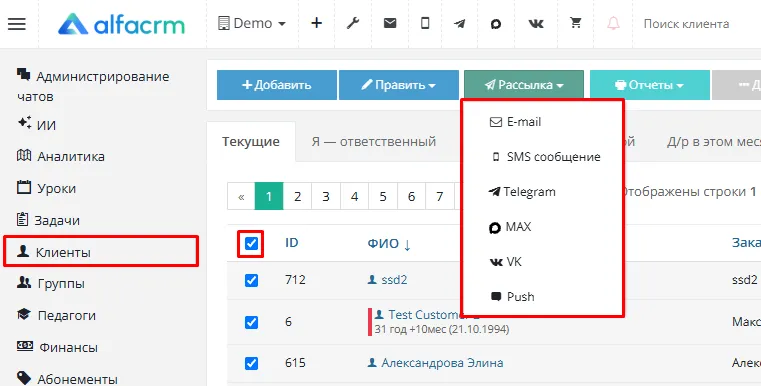
Task: Open Test Customer client link
Action: coord(425,315)
